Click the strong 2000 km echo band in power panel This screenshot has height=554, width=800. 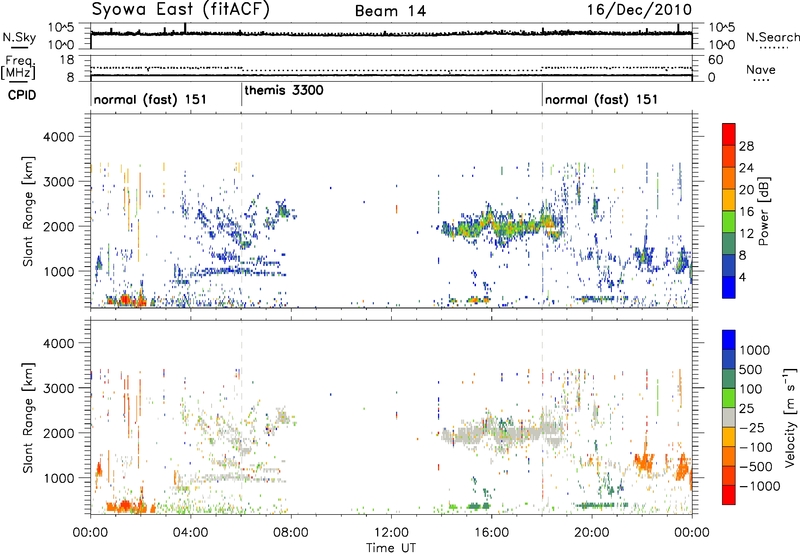(503, 226)
